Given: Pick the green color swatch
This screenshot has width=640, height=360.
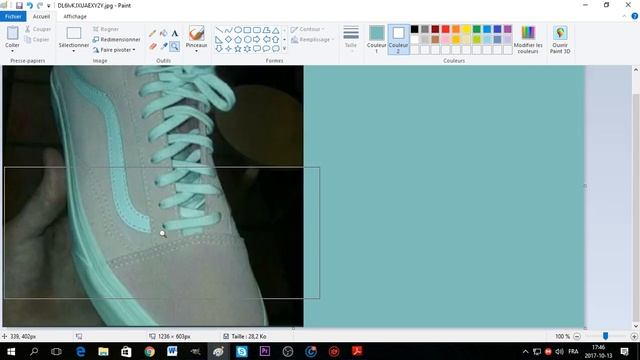Looking at the screenshot, I should 477,29.
